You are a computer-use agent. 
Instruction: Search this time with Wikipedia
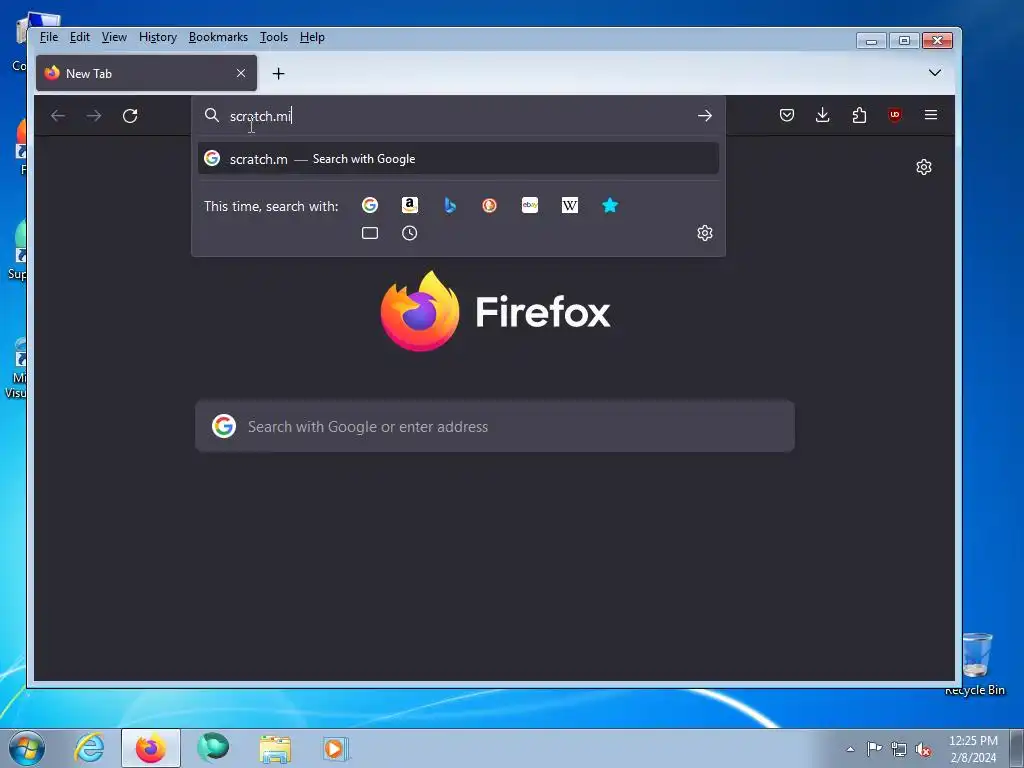(x=569, y=205)
